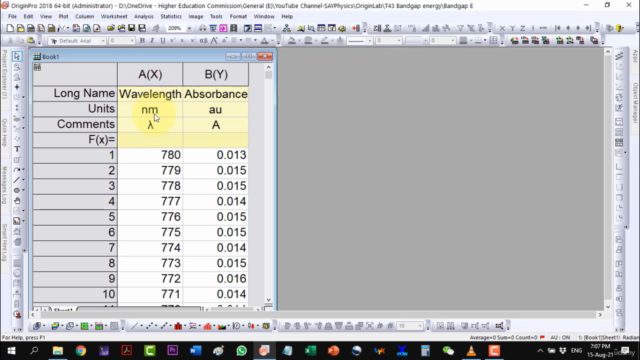Click the Move to Last column icon
This screenshot has width=640, height=360.
tap(588, 28)
